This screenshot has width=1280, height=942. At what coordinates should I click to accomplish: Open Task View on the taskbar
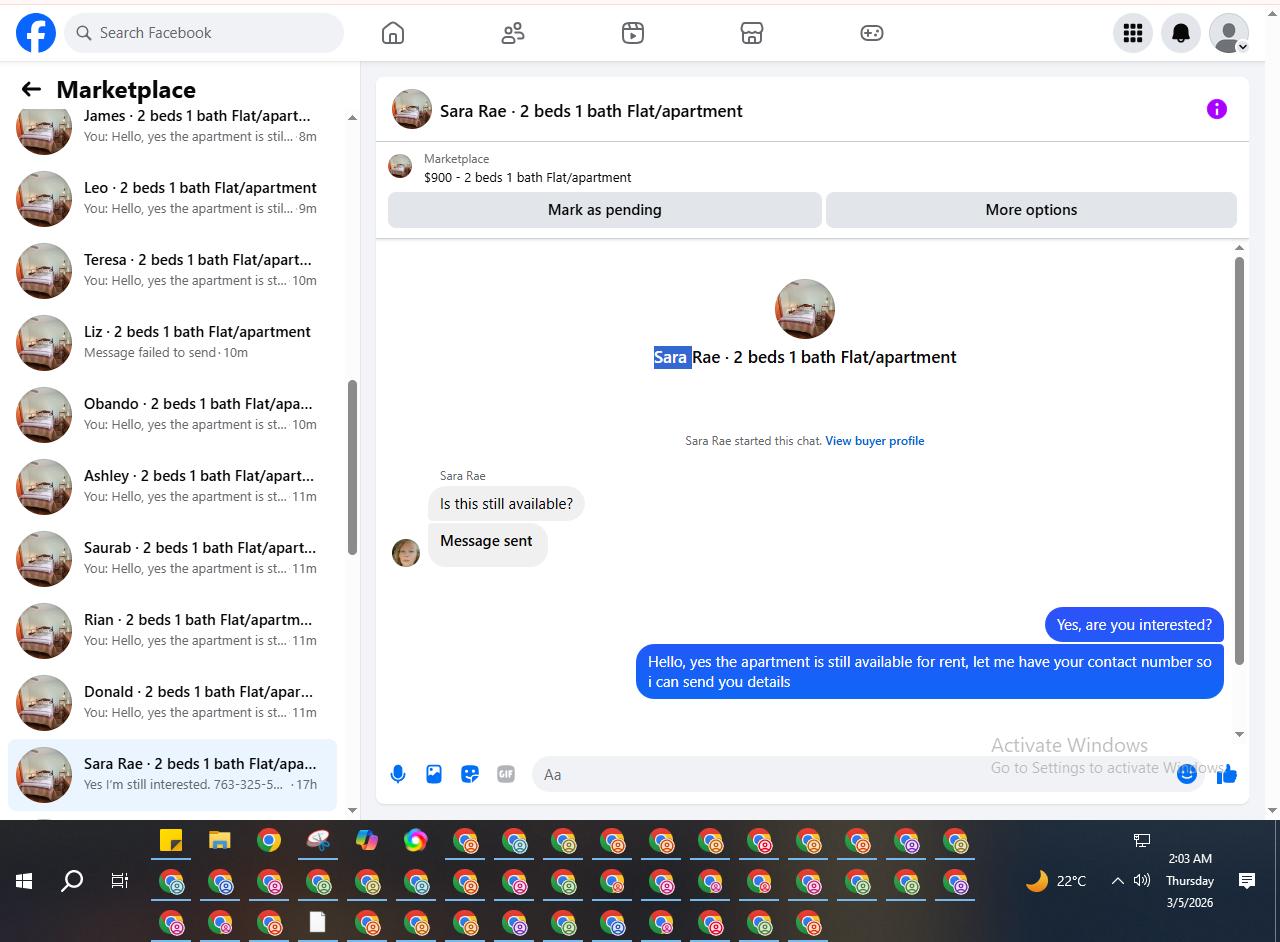[x=120, y=881]
